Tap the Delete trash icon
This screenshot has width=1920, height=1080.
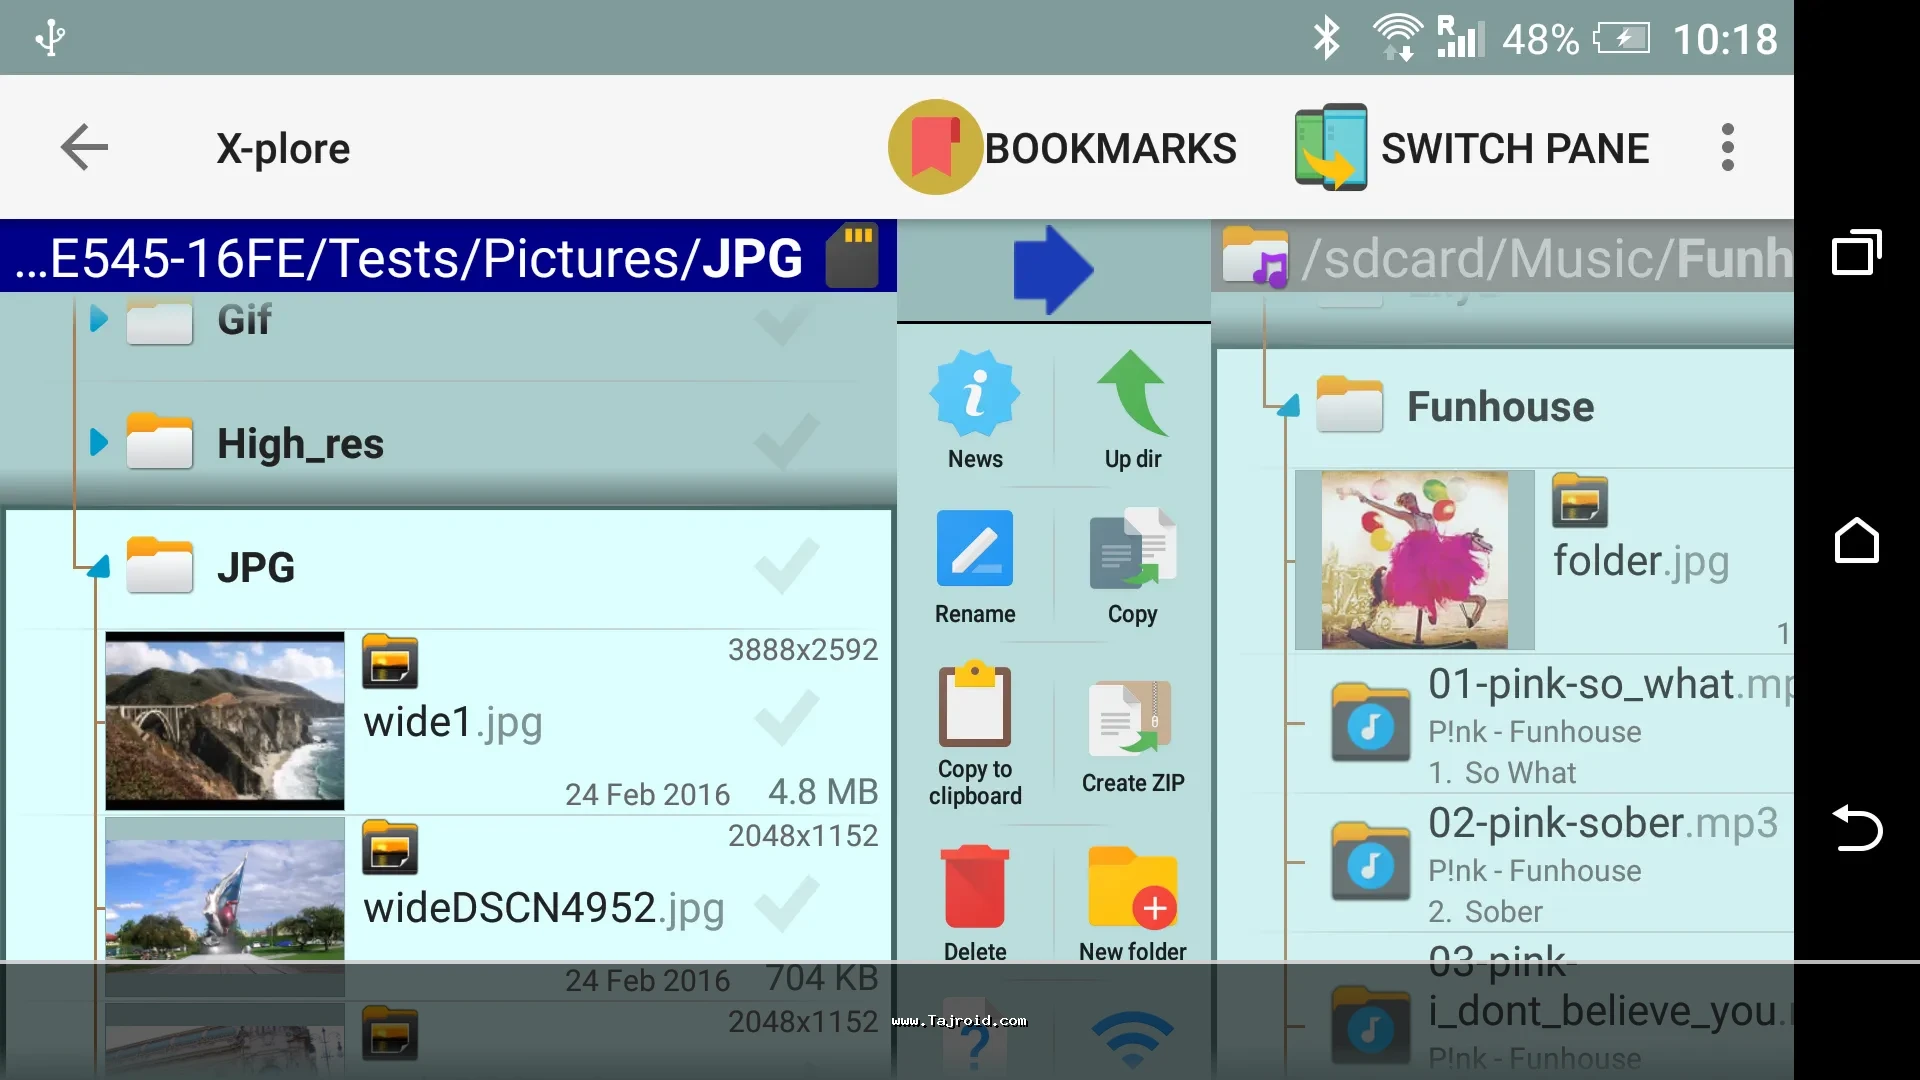[x=975, y=886]
